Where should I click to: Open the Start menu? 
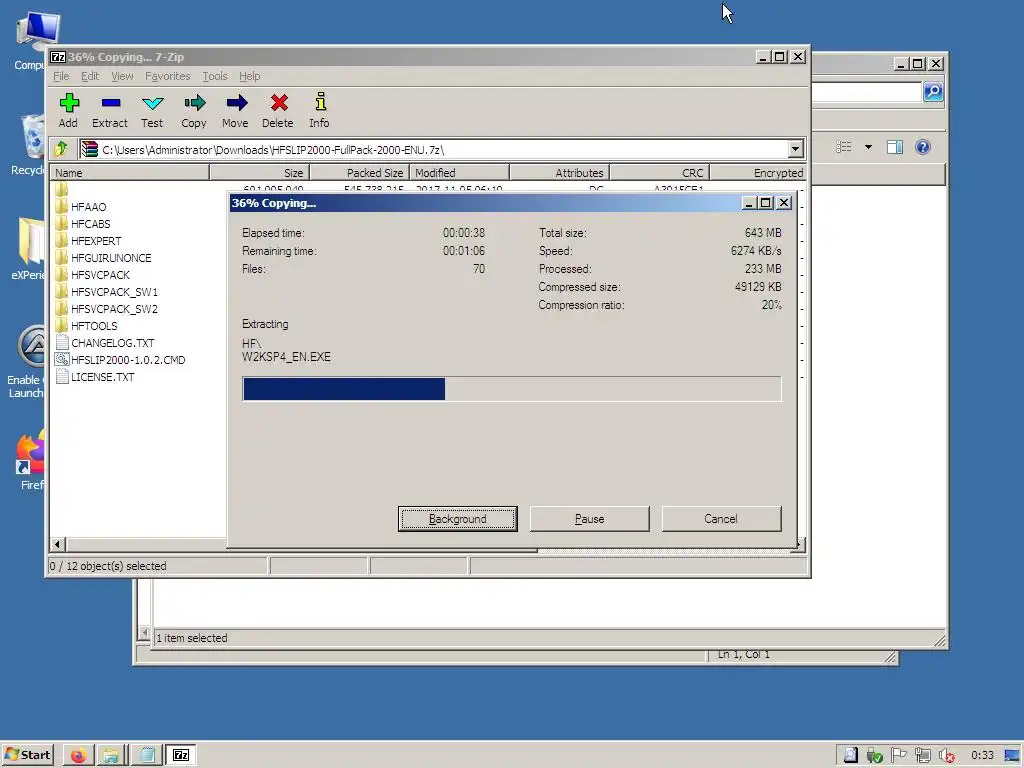tap(27, 755)
